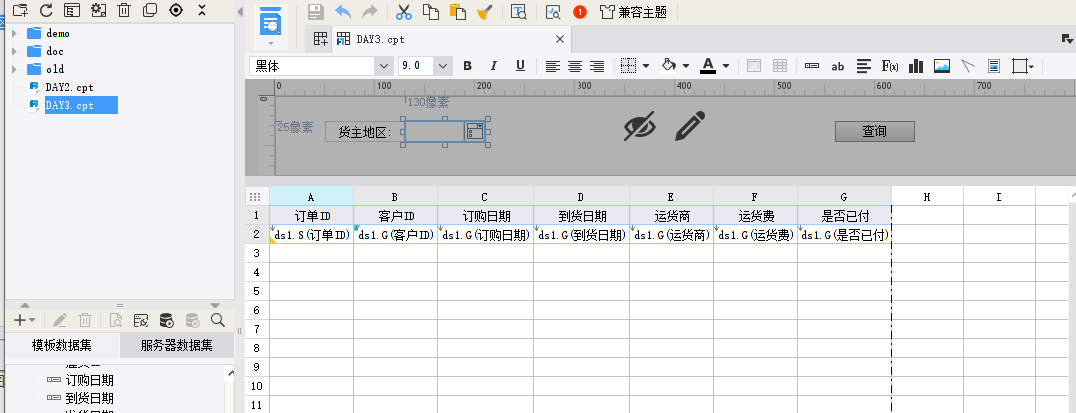Expand the old folder

[14, 69]
